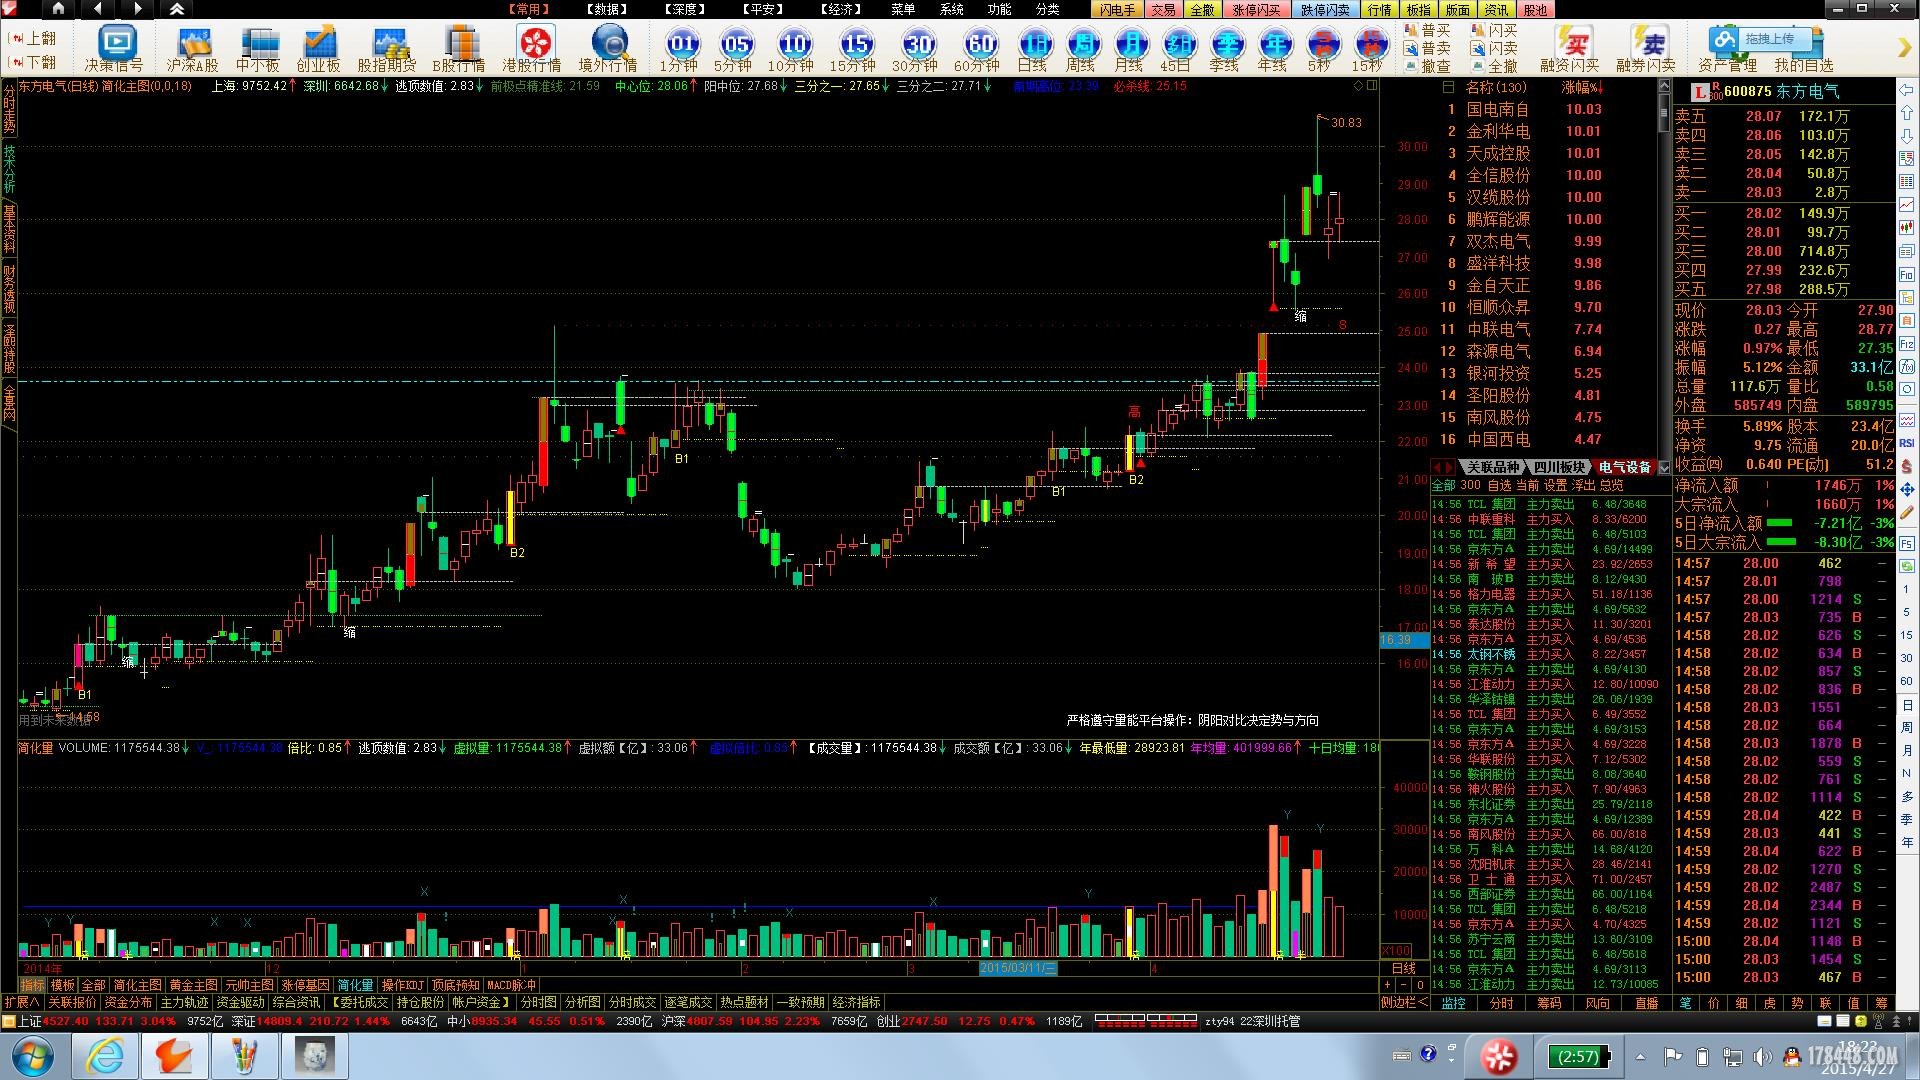Viewport: 1920px width, 1080px height.
Task: Switch to 四川板块 sector tab
Action: tap(1559, 467)
